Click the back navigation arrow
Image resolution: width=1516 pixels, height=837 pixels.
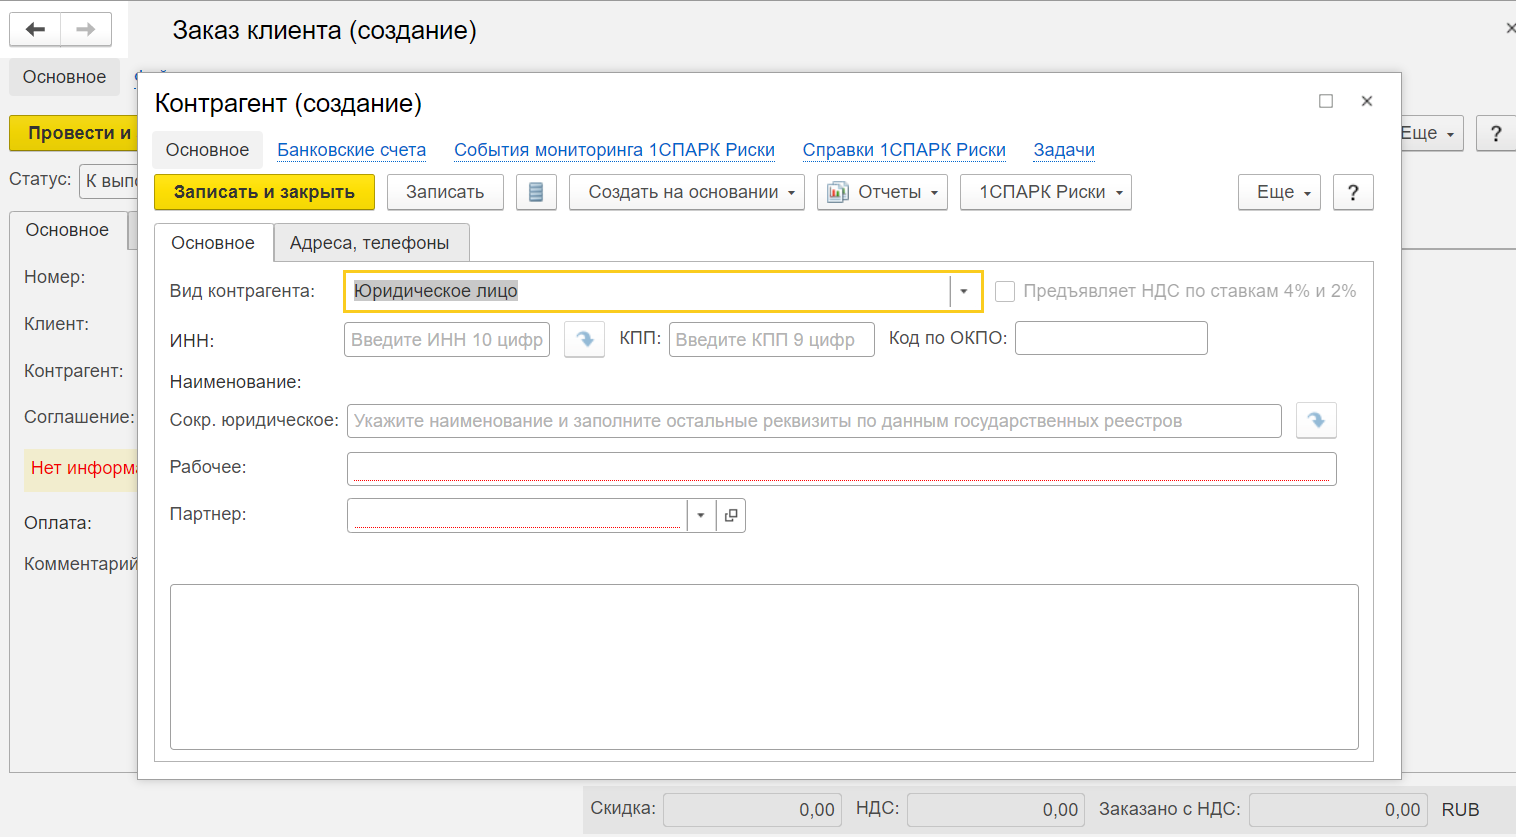pyautogui.click(x=35, y=30)
